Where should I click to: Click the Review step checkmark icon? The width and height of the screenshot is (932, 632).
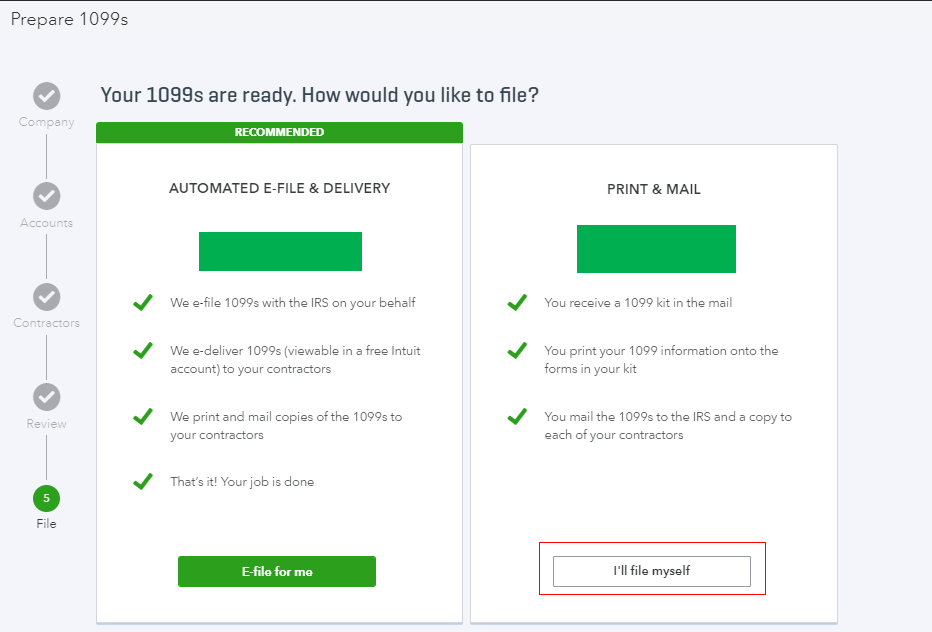coord(46,397)
